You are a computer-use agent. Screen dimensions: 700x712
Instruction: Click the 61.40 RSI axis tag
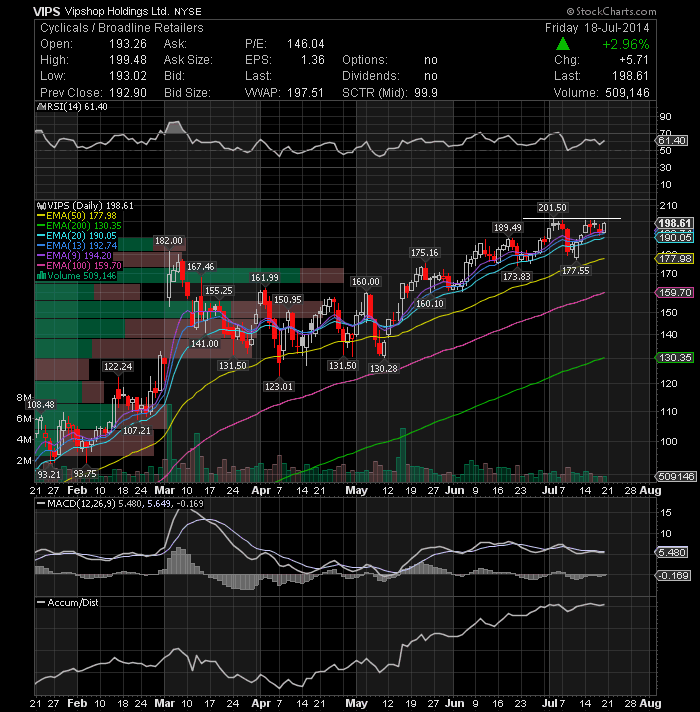click(671, 141)
